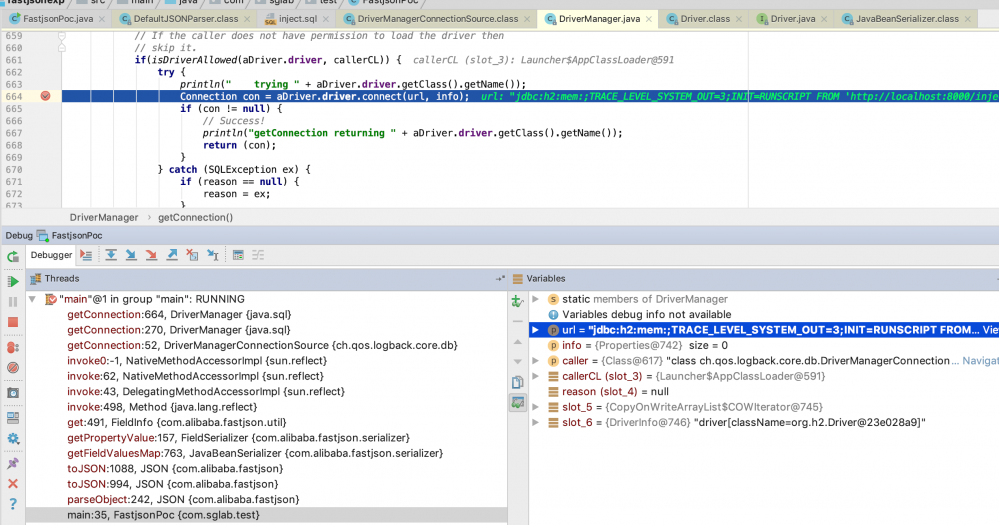Select getConnection:270 DriverManager frame

click(179, 330)
